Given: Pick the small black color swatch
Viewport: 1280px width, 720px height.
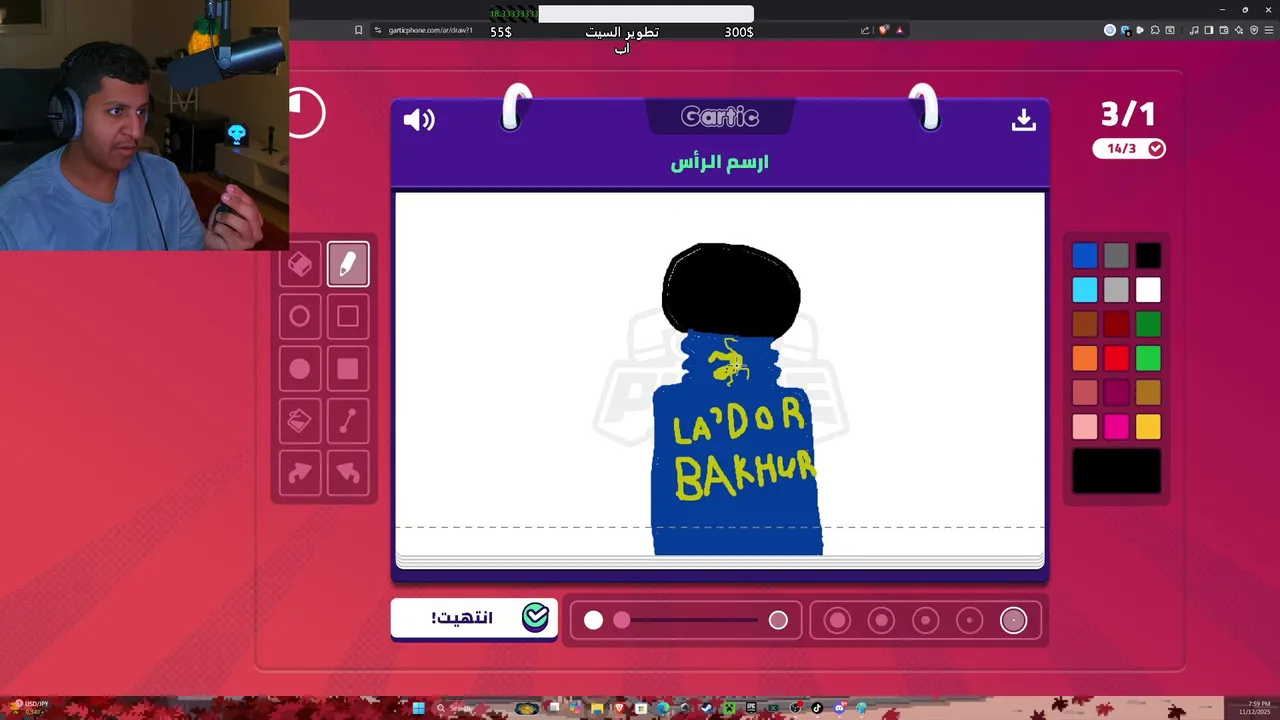Looking at the screenshot, I should tap(1148, 256).
